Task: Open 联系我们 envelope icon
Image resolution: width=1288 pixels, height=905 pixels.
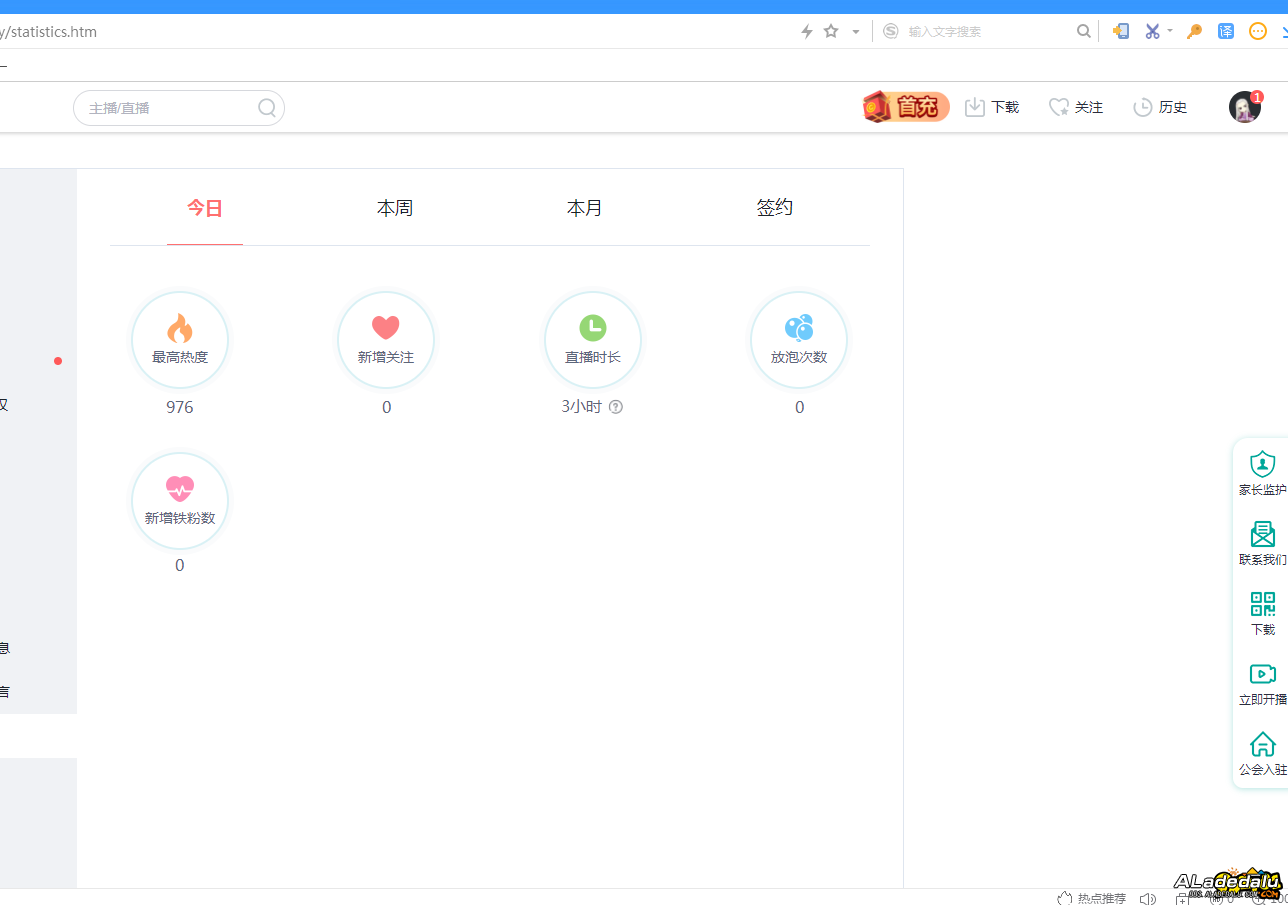Action: 1262,534
